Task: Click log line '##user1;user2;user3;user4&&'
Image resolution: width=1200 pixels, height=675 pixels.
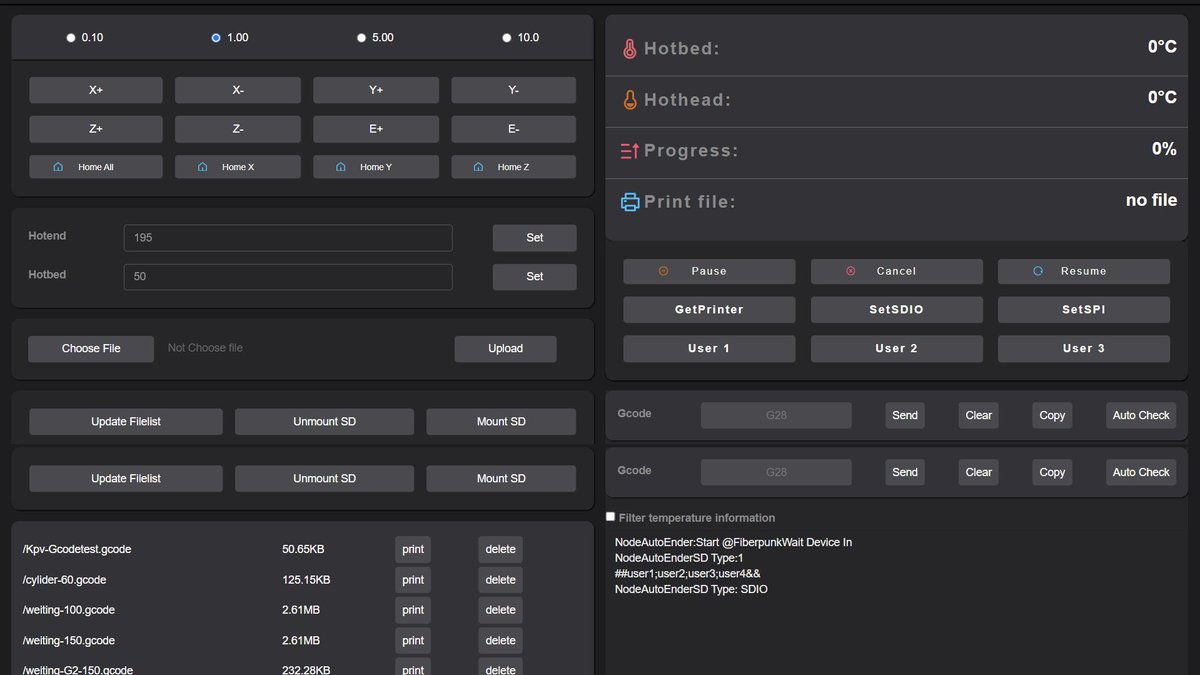Action: (x=688, y=574)
